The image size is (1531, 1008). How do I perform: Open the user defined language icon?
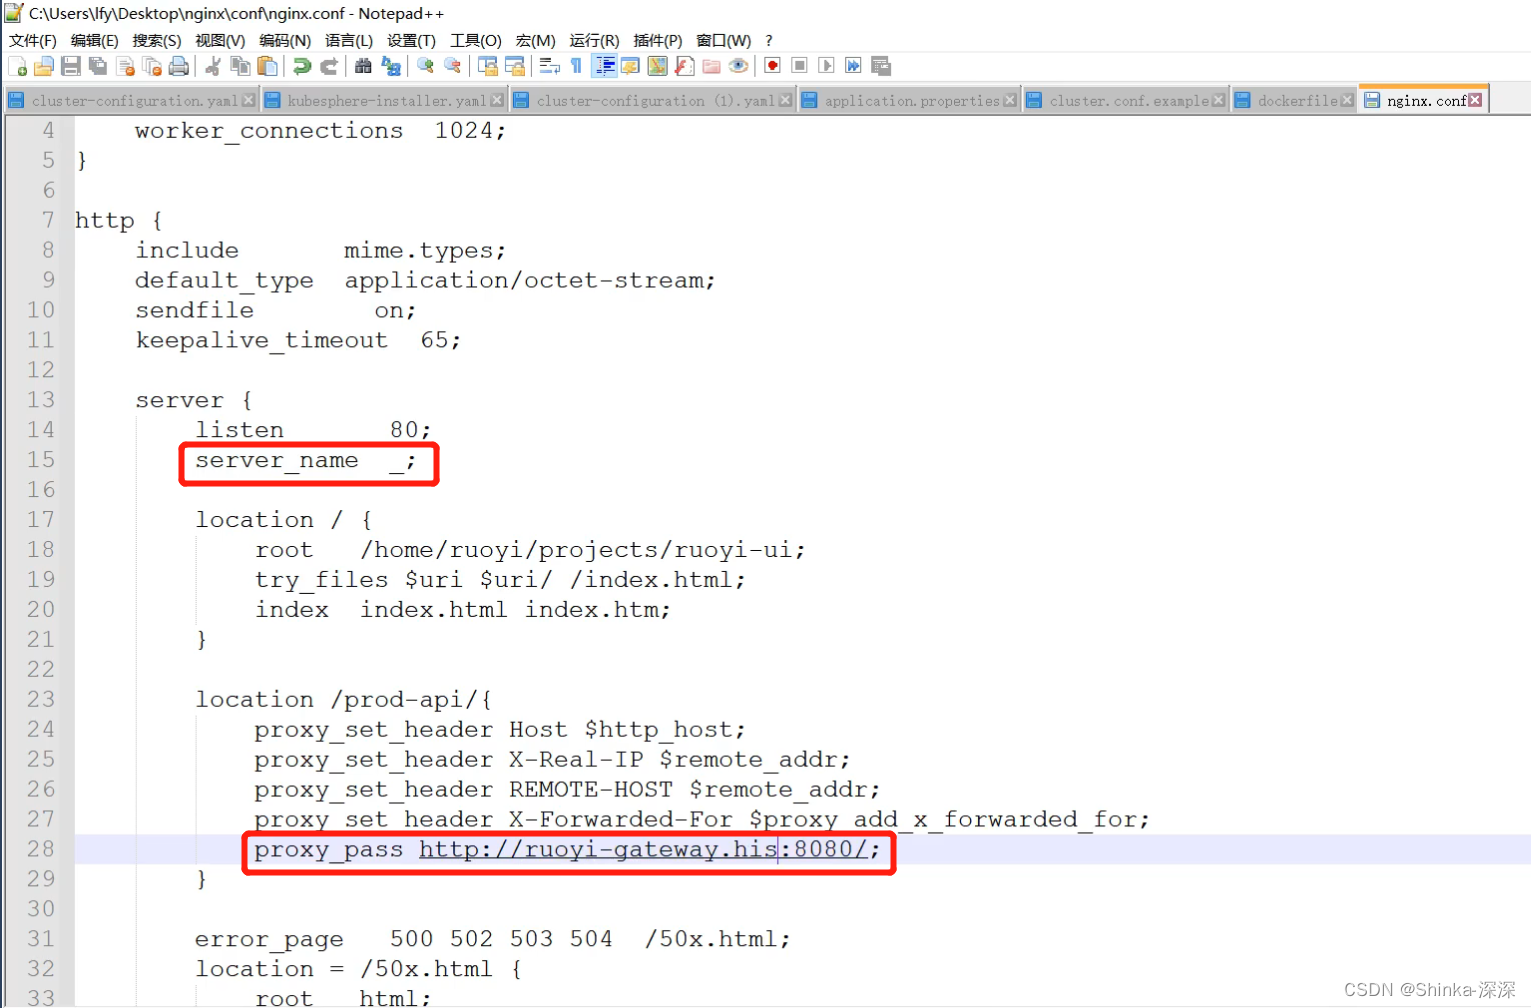(x=630, y=66)
